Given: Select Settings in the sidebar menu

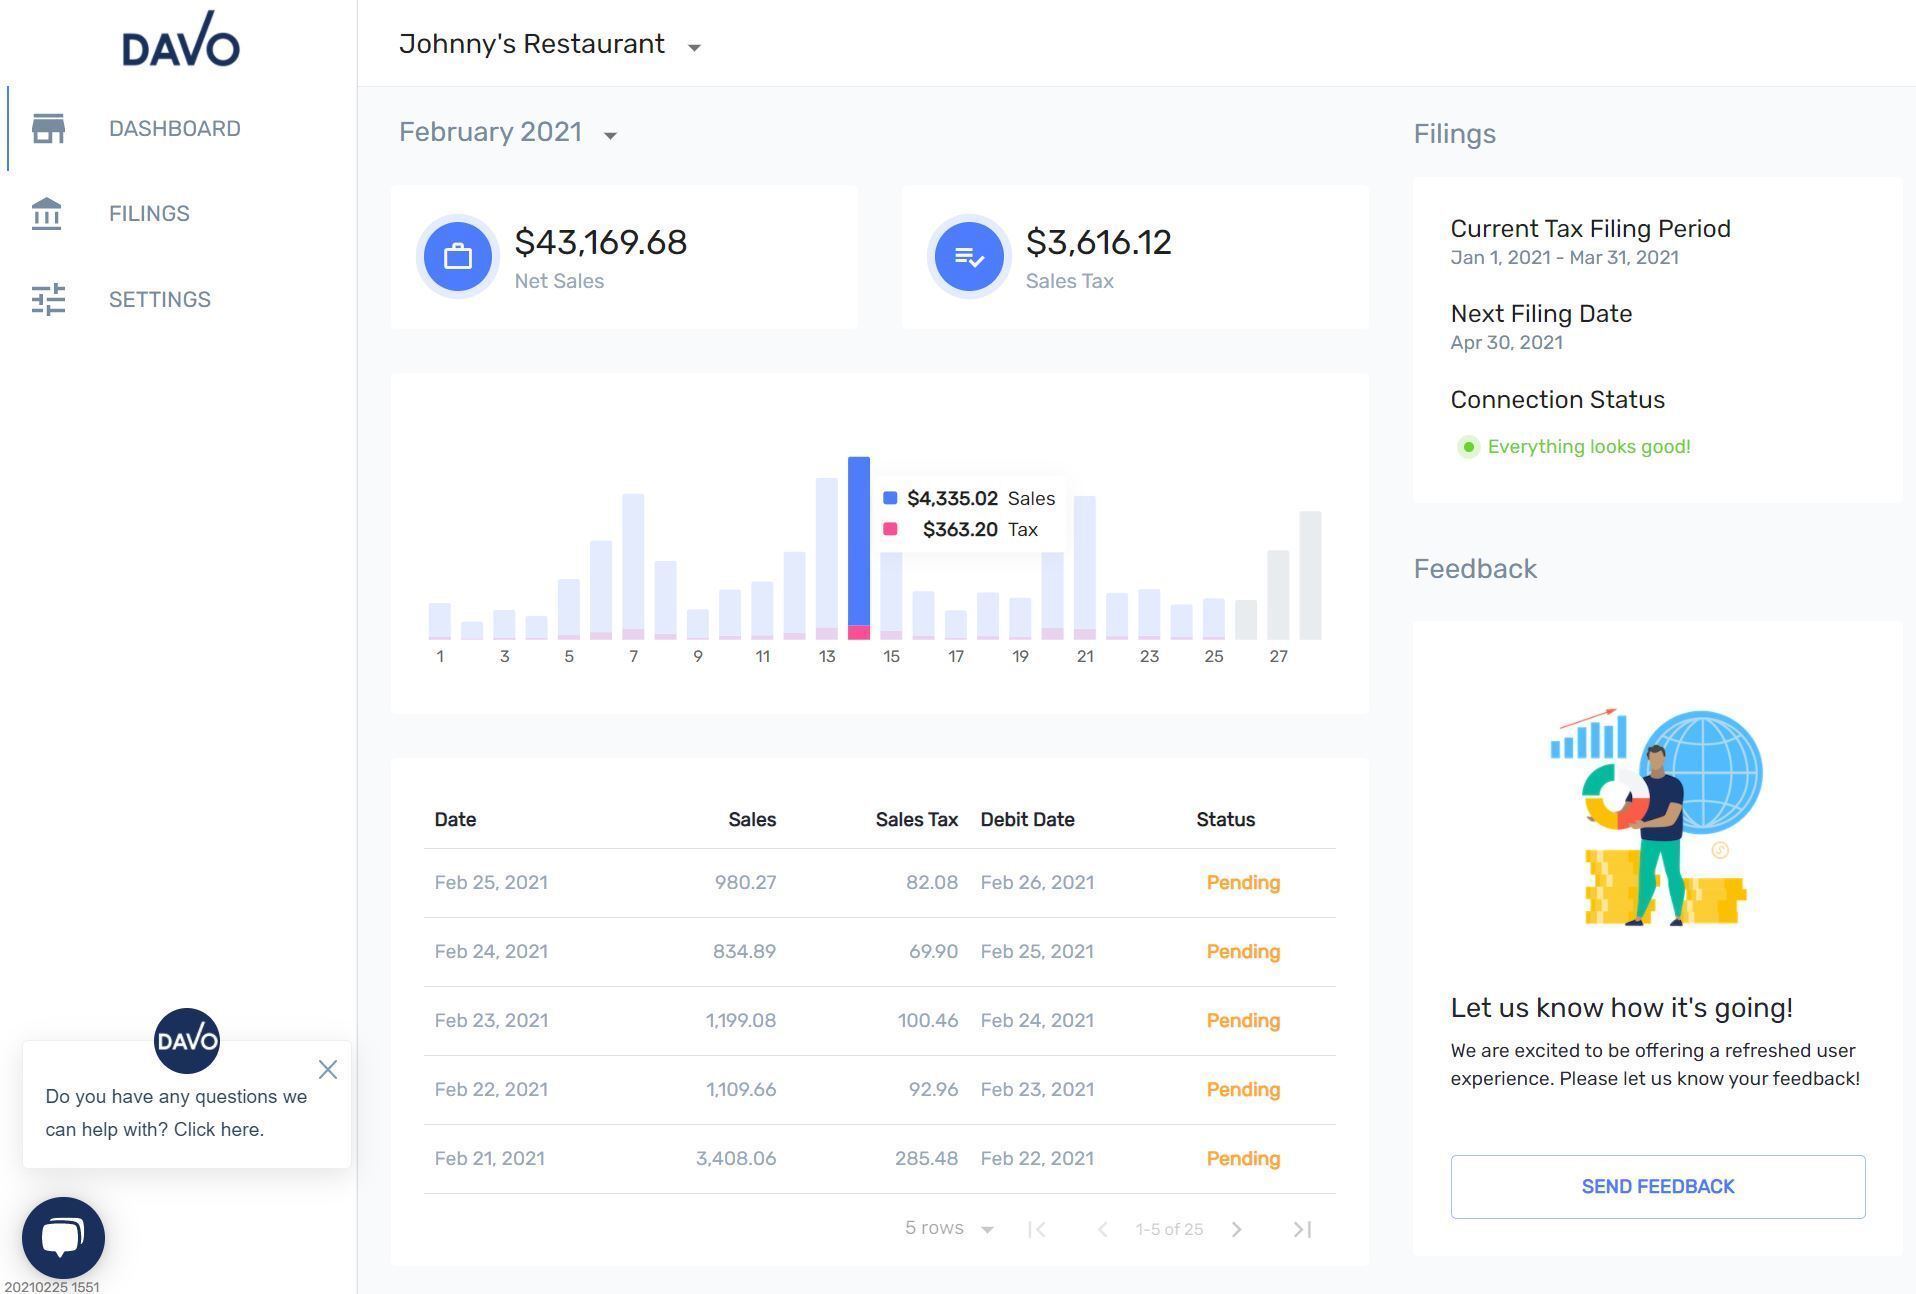Looking at the screenshot, I should (x=160, y=299).
